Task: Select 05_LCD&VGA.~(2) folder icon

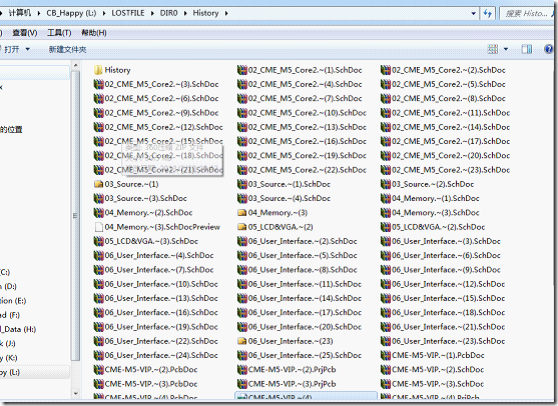Action: [242, 227]
